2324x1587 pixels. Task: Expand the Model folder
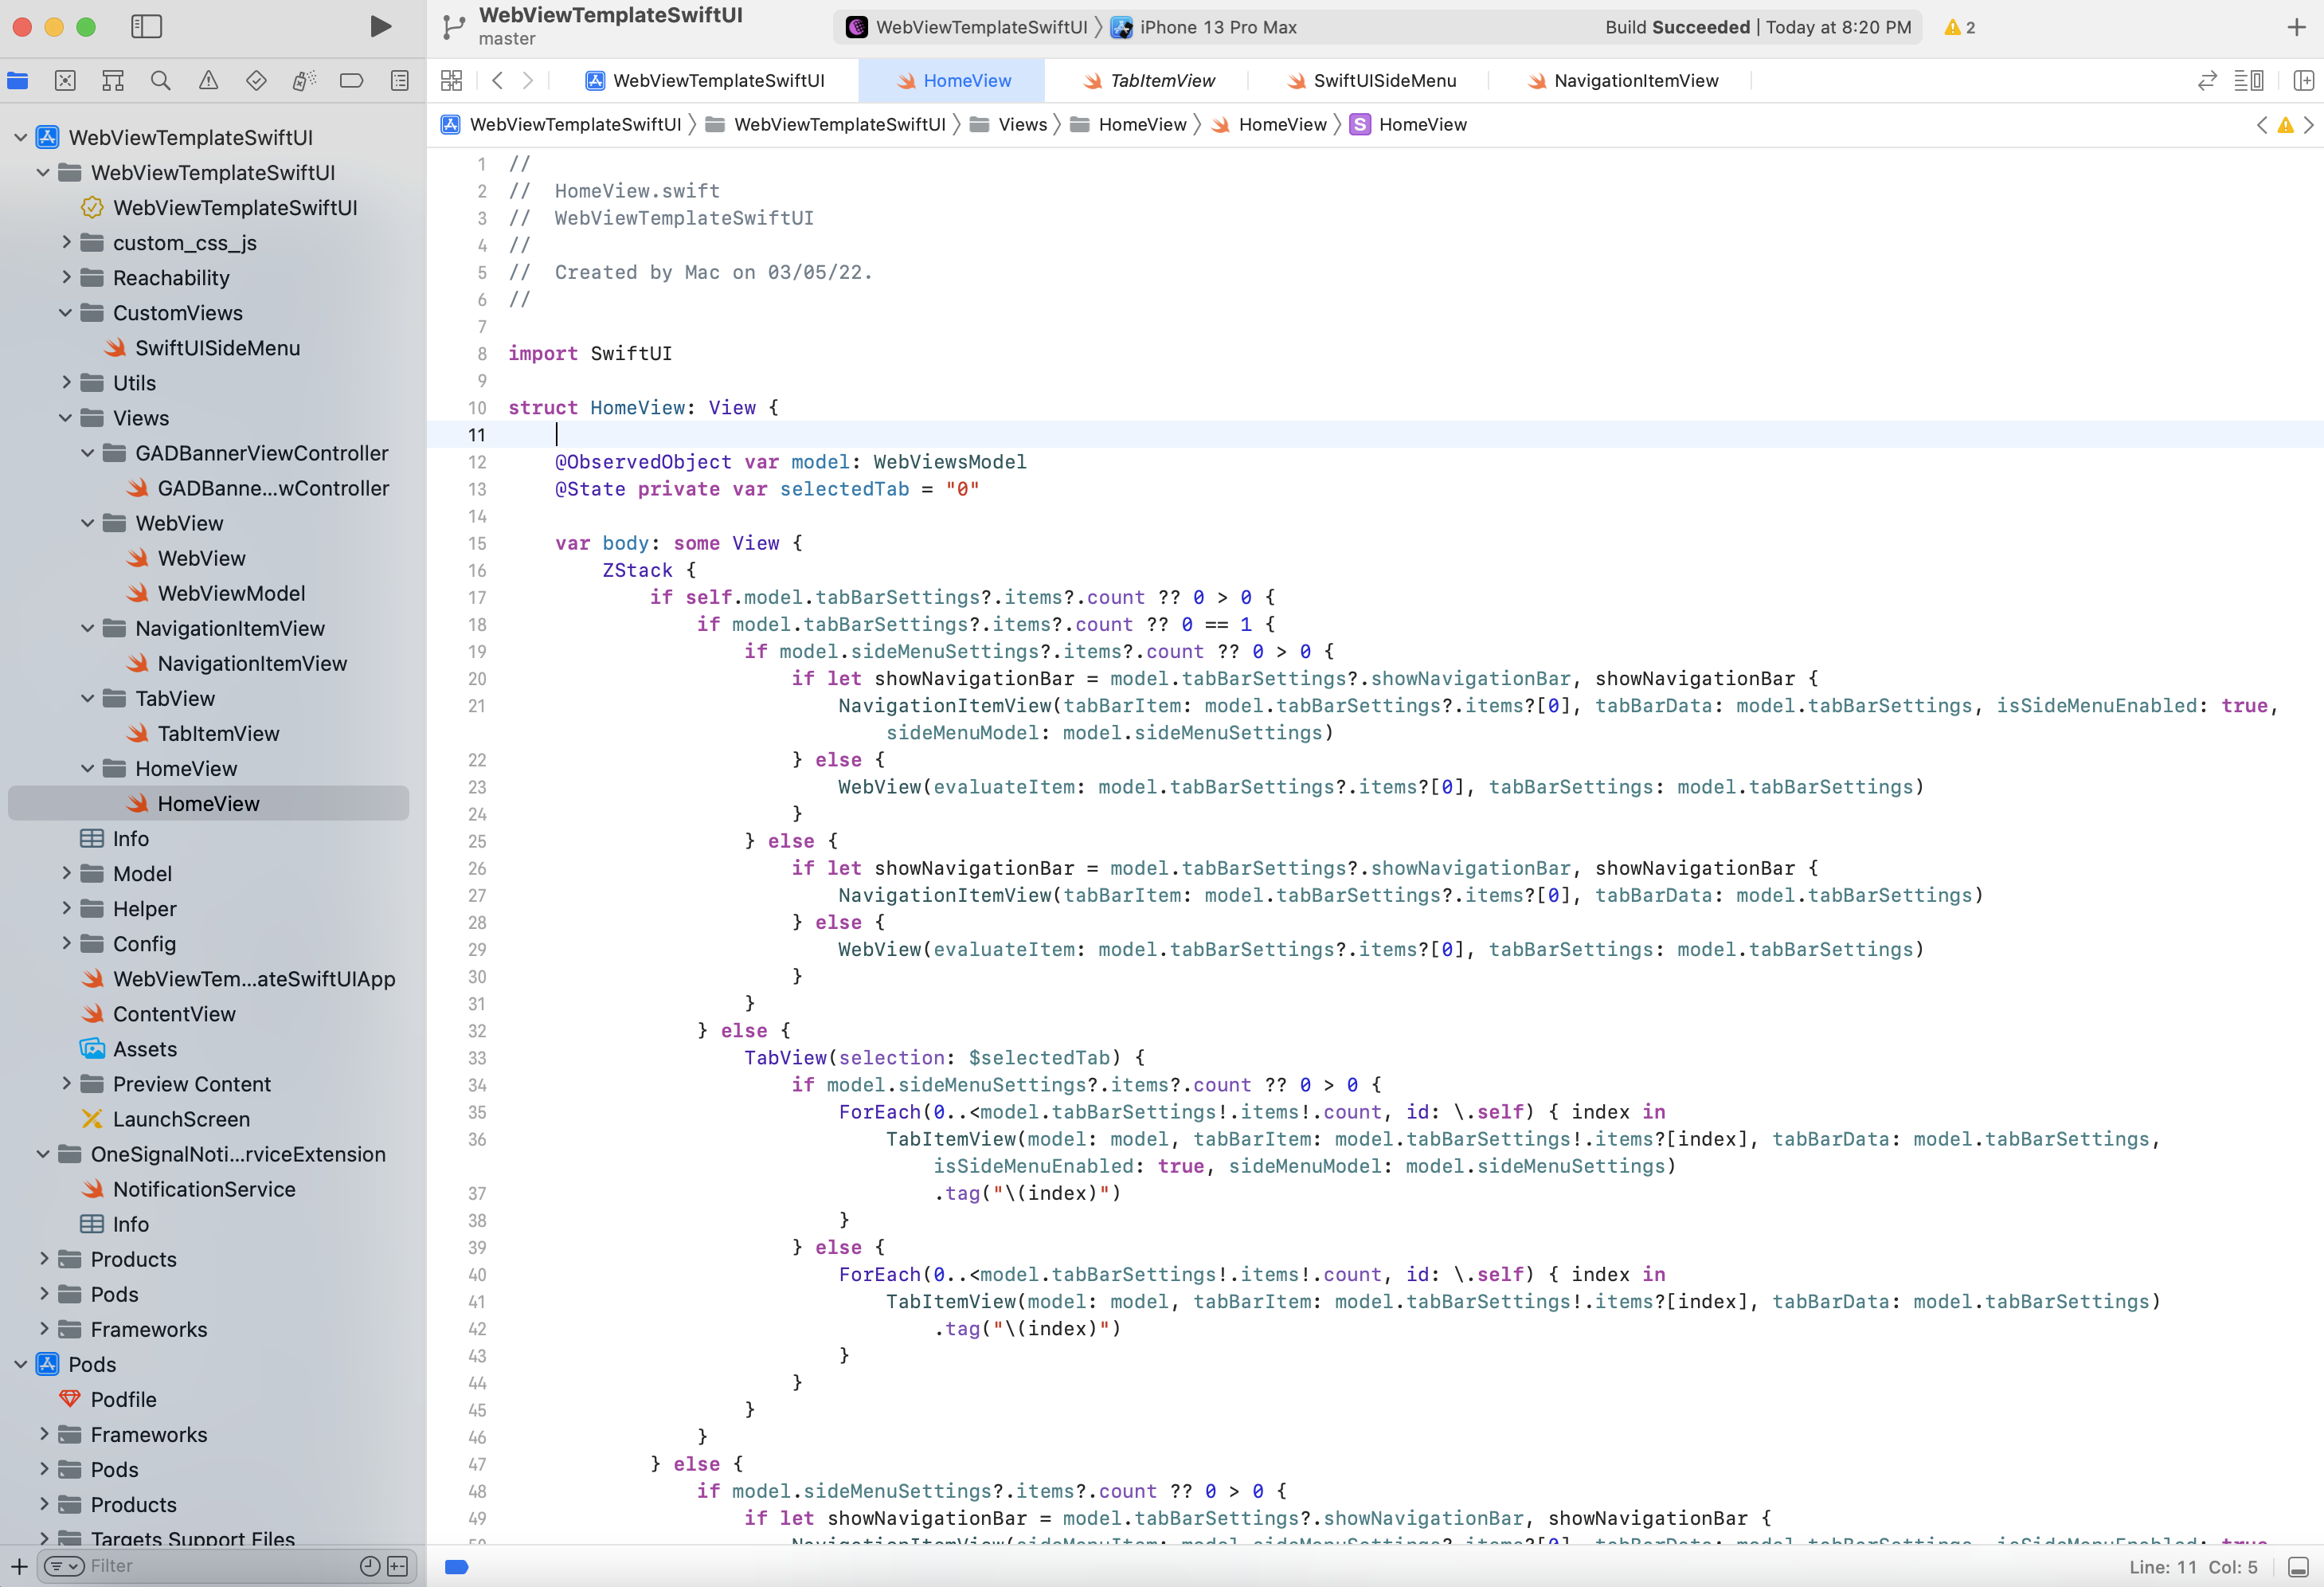tap(66, 874)
